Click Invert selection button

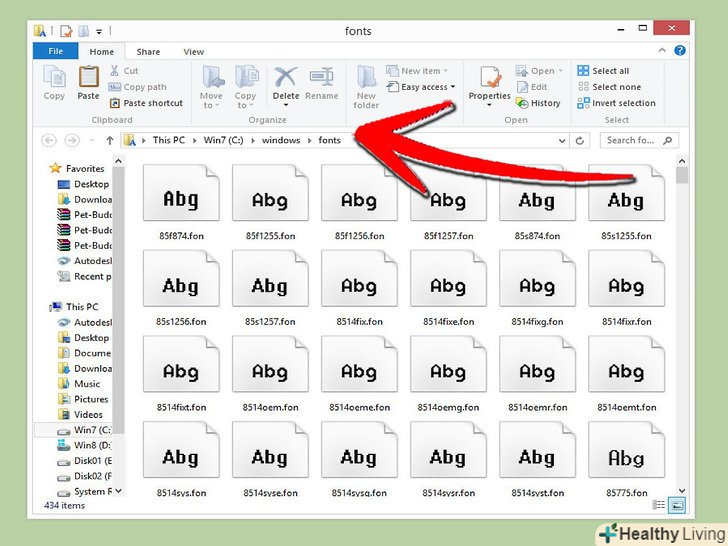pyautogui.click(x=615, y=103)
